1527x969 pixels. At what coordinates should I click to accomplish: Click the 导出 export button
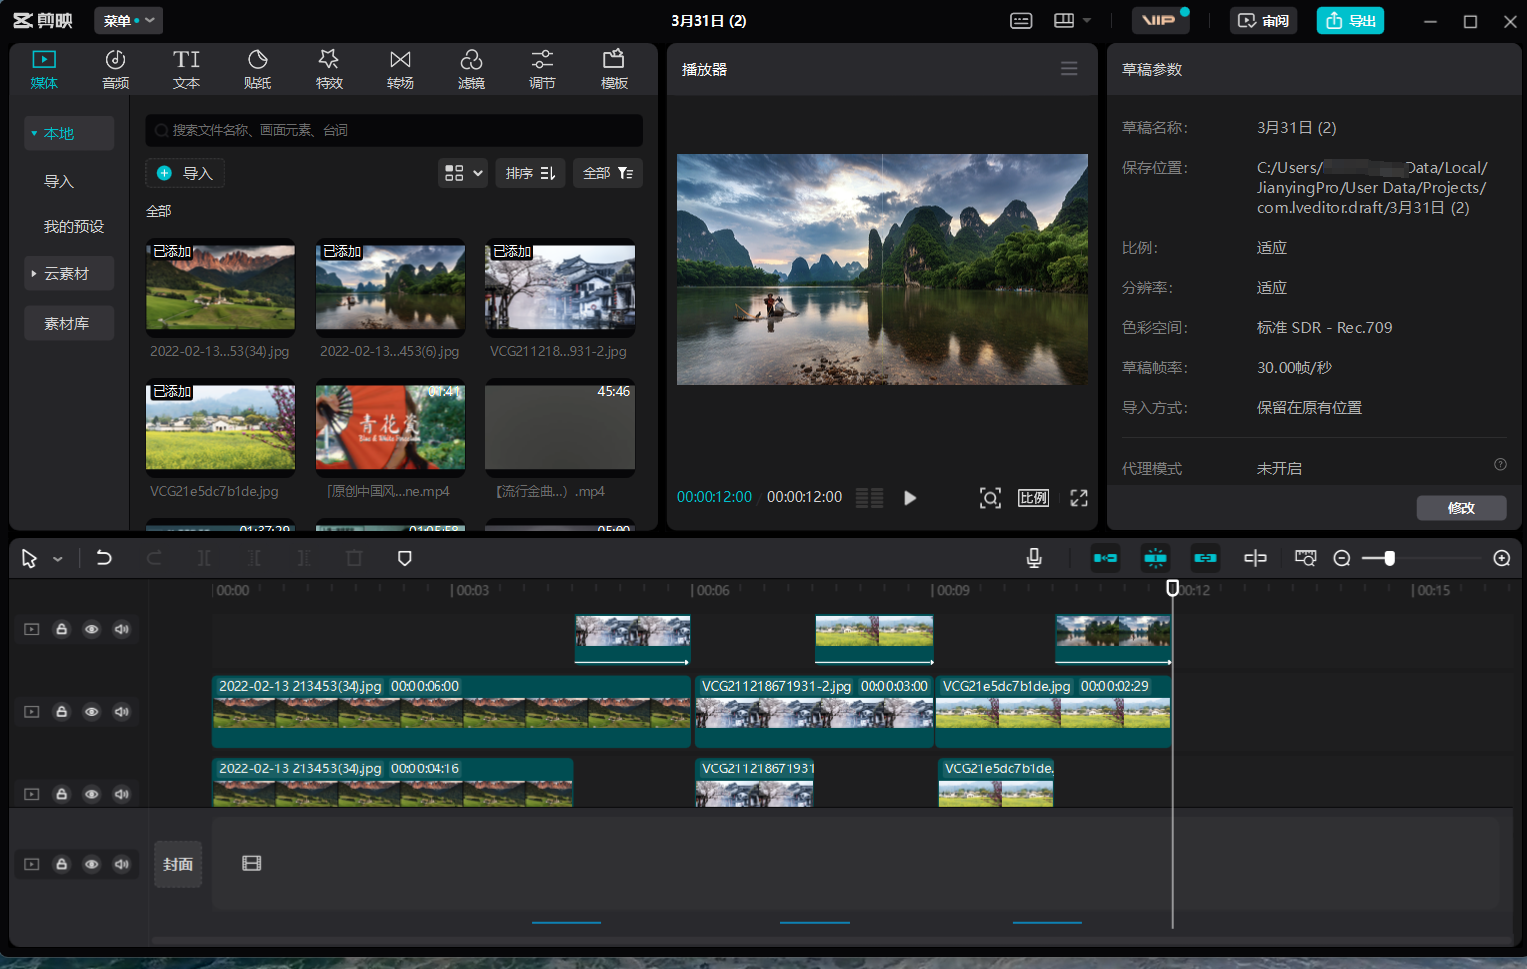1350,20
